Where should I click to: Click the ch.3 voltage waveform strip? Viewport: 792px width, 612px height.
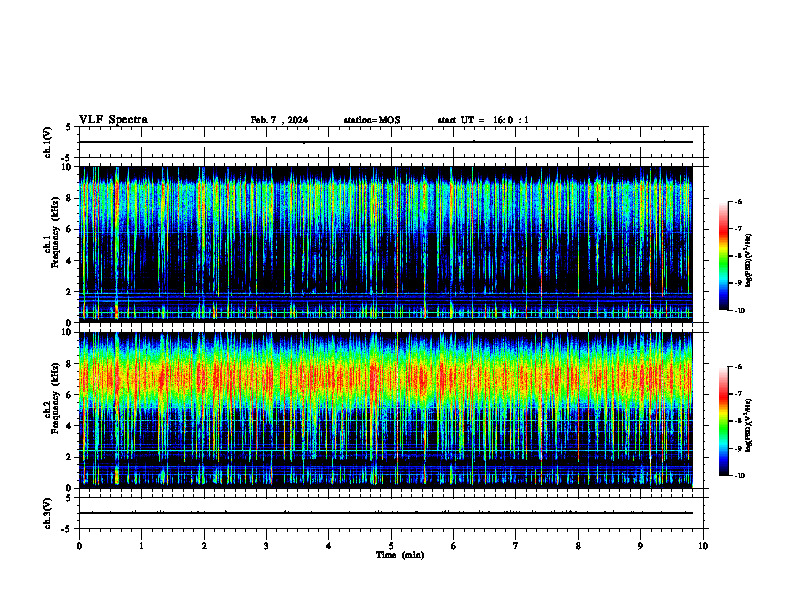point(391,513)
